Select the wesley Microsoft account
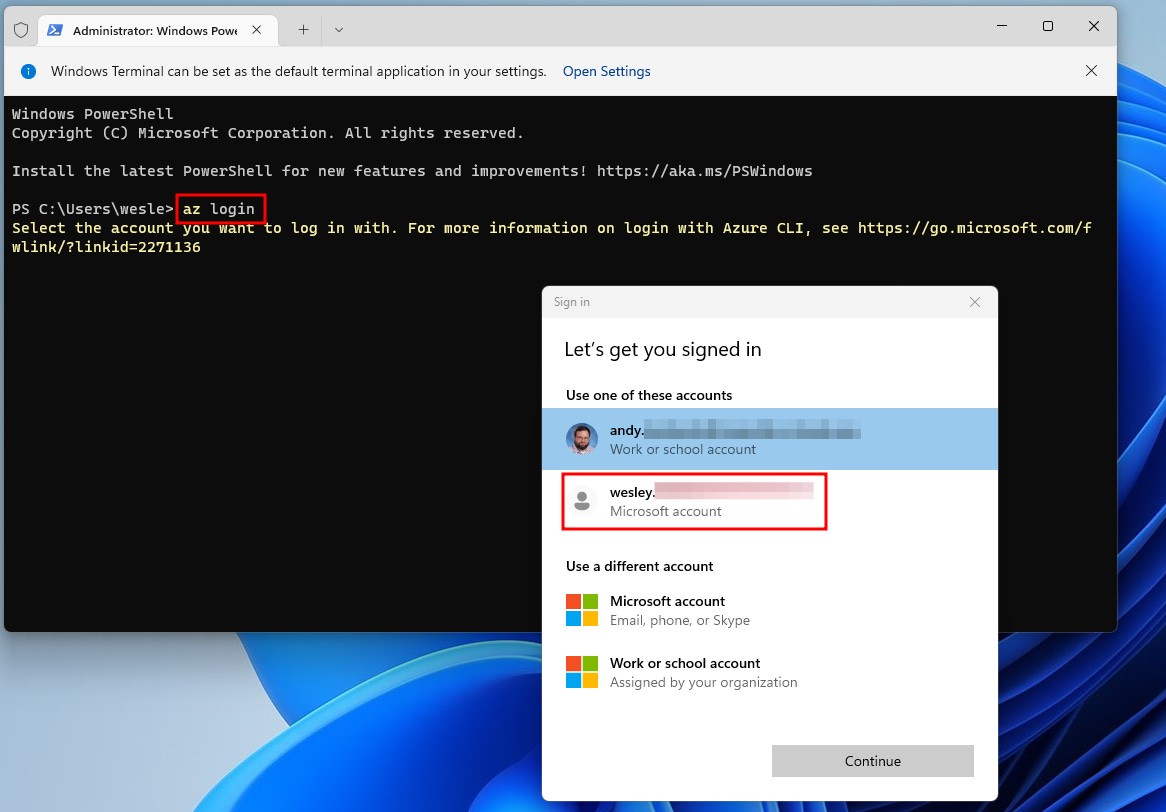 [770, 501]
